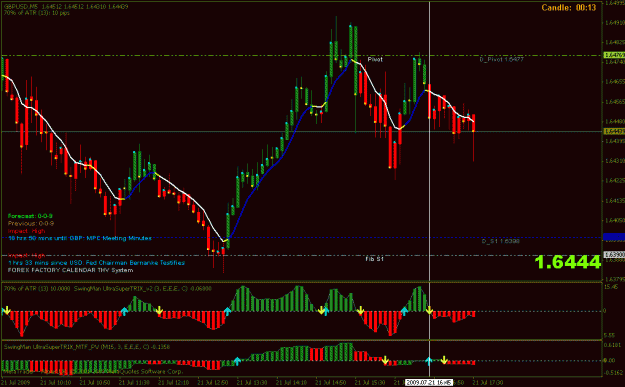
Task: Click 'FOREX FACTORY CALENDAR THV System' label
Action: pos(70,270)
